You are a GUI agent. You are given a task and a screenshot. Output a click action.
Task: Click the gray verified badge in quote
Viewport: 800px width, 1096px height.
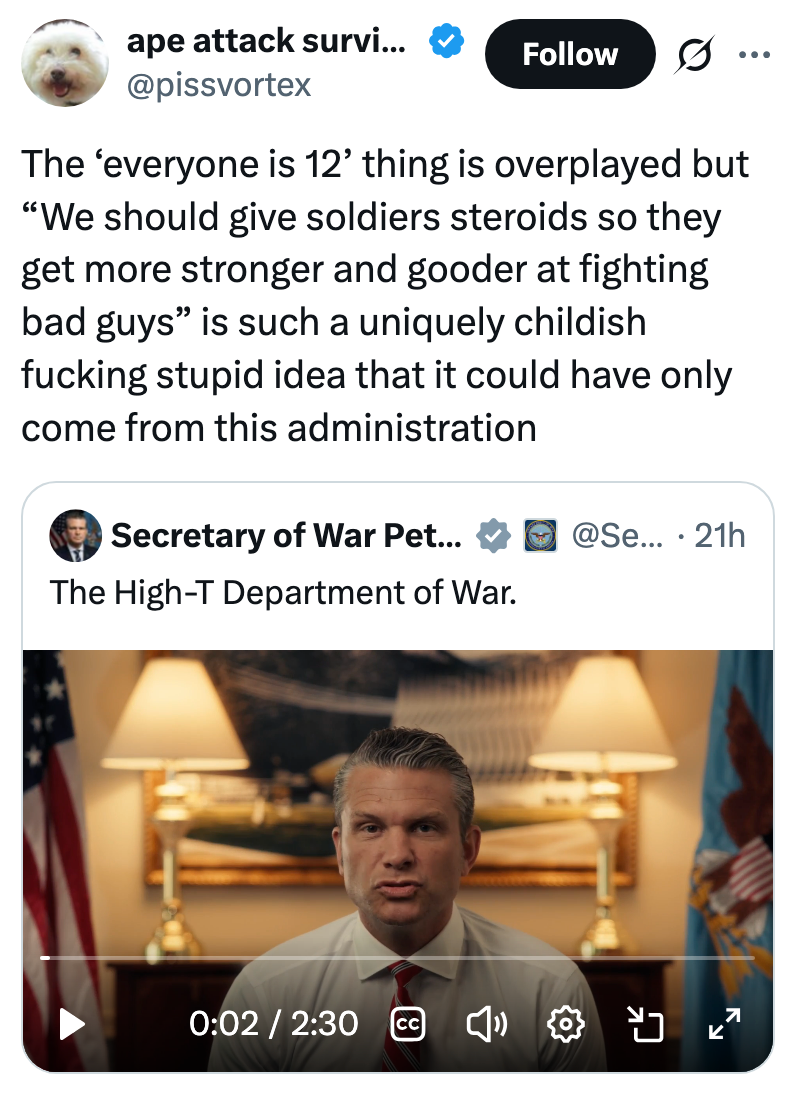pos(493,535)
